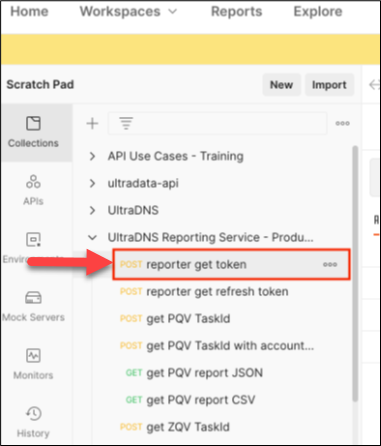The height and width of the screenshot is (446, 381).
Task: Open the Monitors sidebar section
Action: point(33,364)
